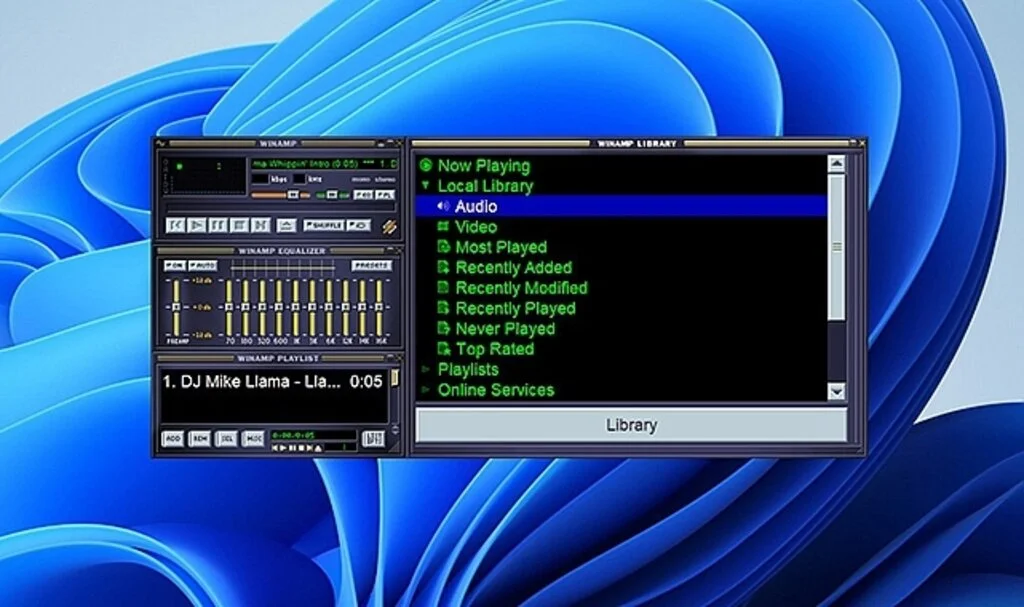1024x607 pixels.
Task: Open the Recently Modified view
Action: click(x=520, y=287)
